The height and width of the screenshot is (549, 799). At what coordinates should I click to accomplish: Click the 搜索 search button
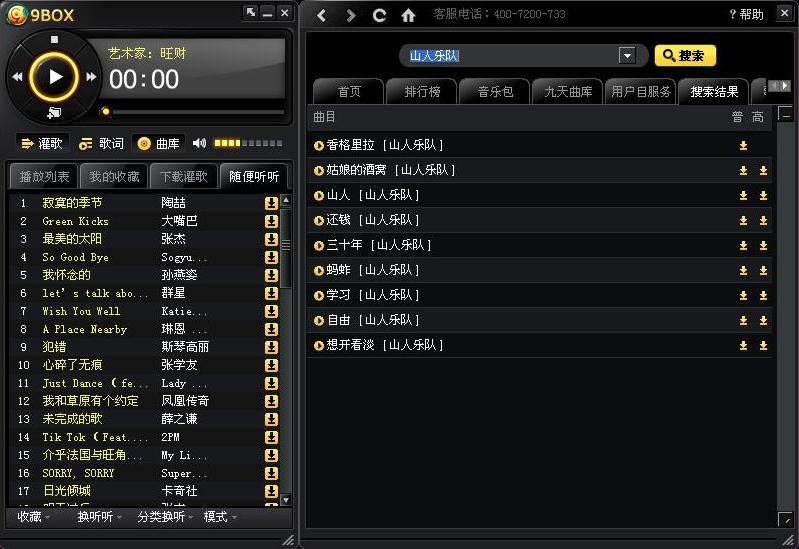coord(685,56)
